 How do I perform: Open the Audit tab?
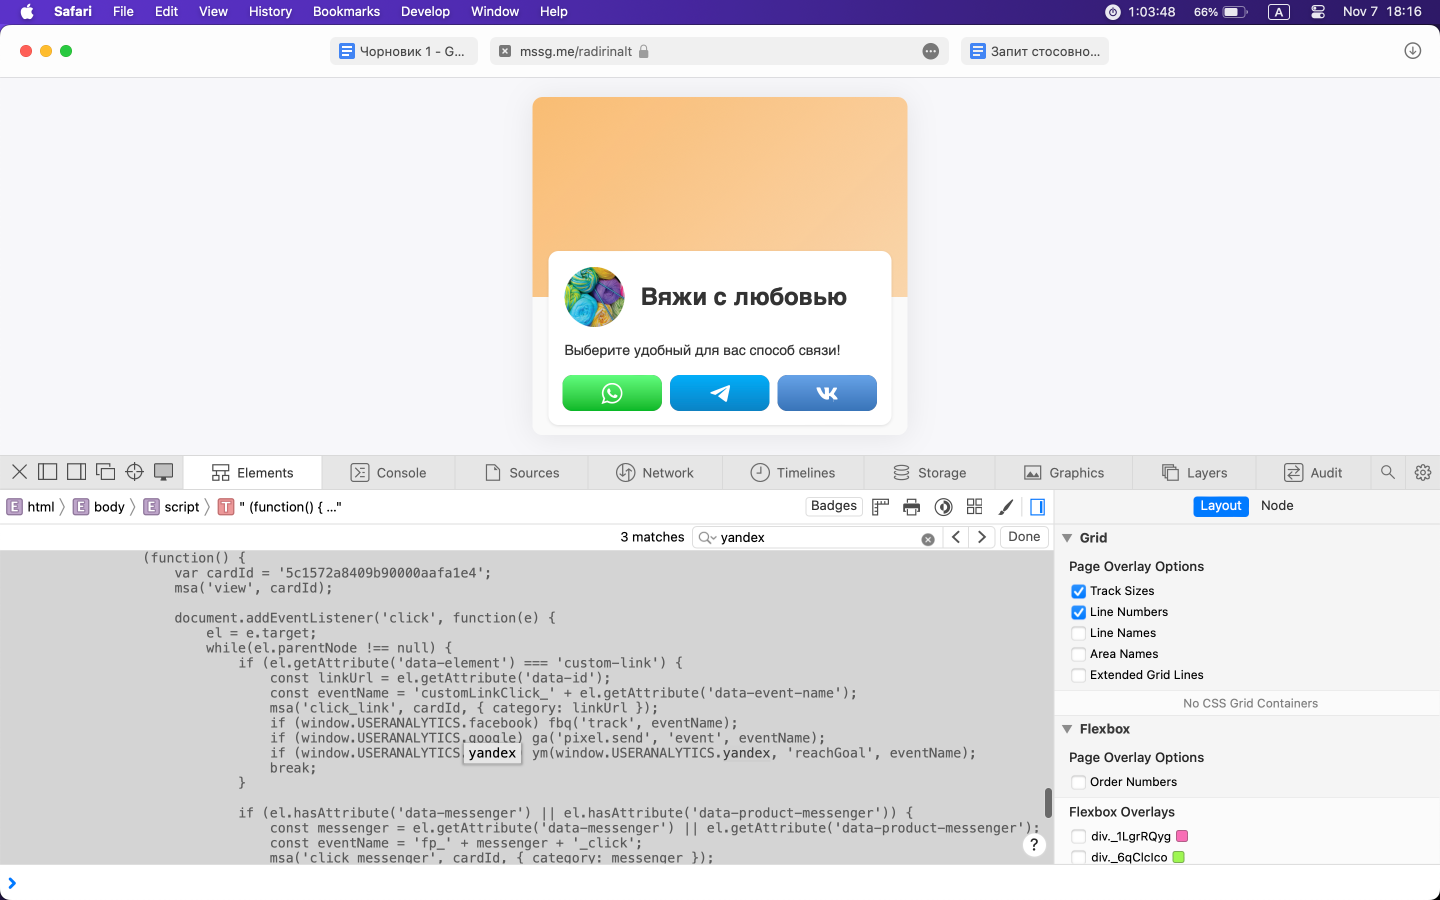coord(1314,473)
